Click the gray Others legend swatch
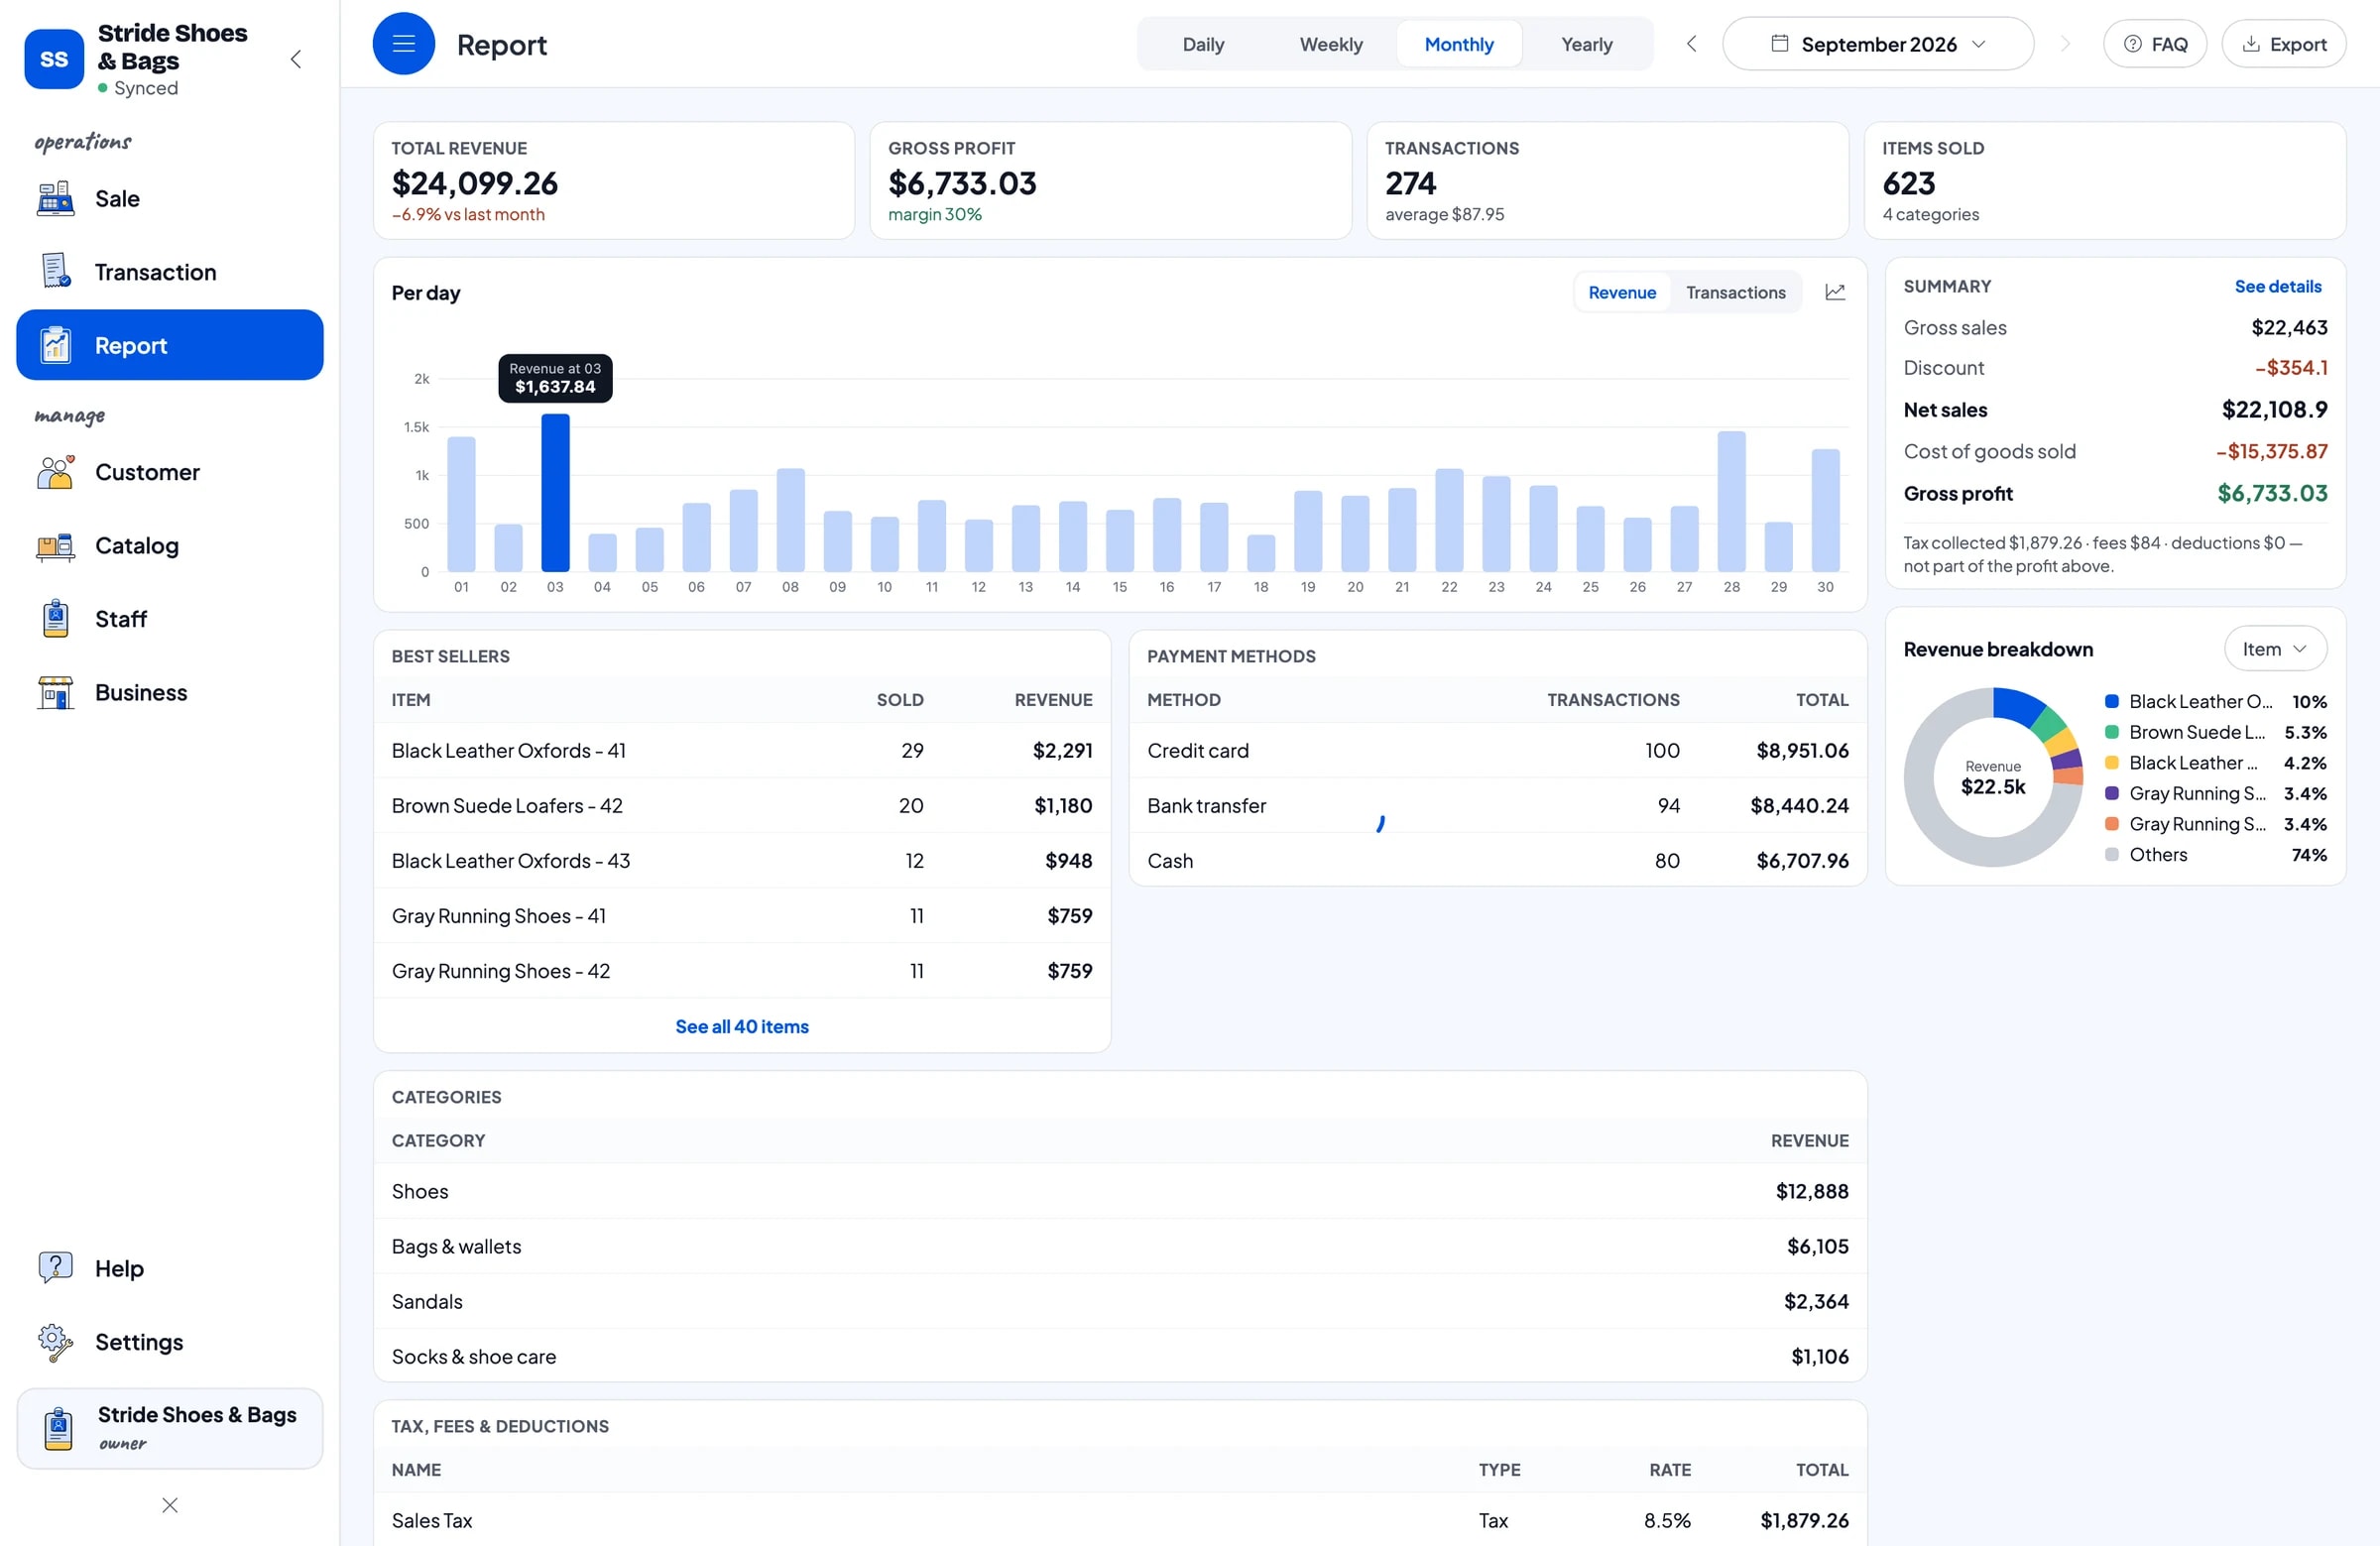2380x1546 pixels. pyautogui.click(x=2111, y=855)
